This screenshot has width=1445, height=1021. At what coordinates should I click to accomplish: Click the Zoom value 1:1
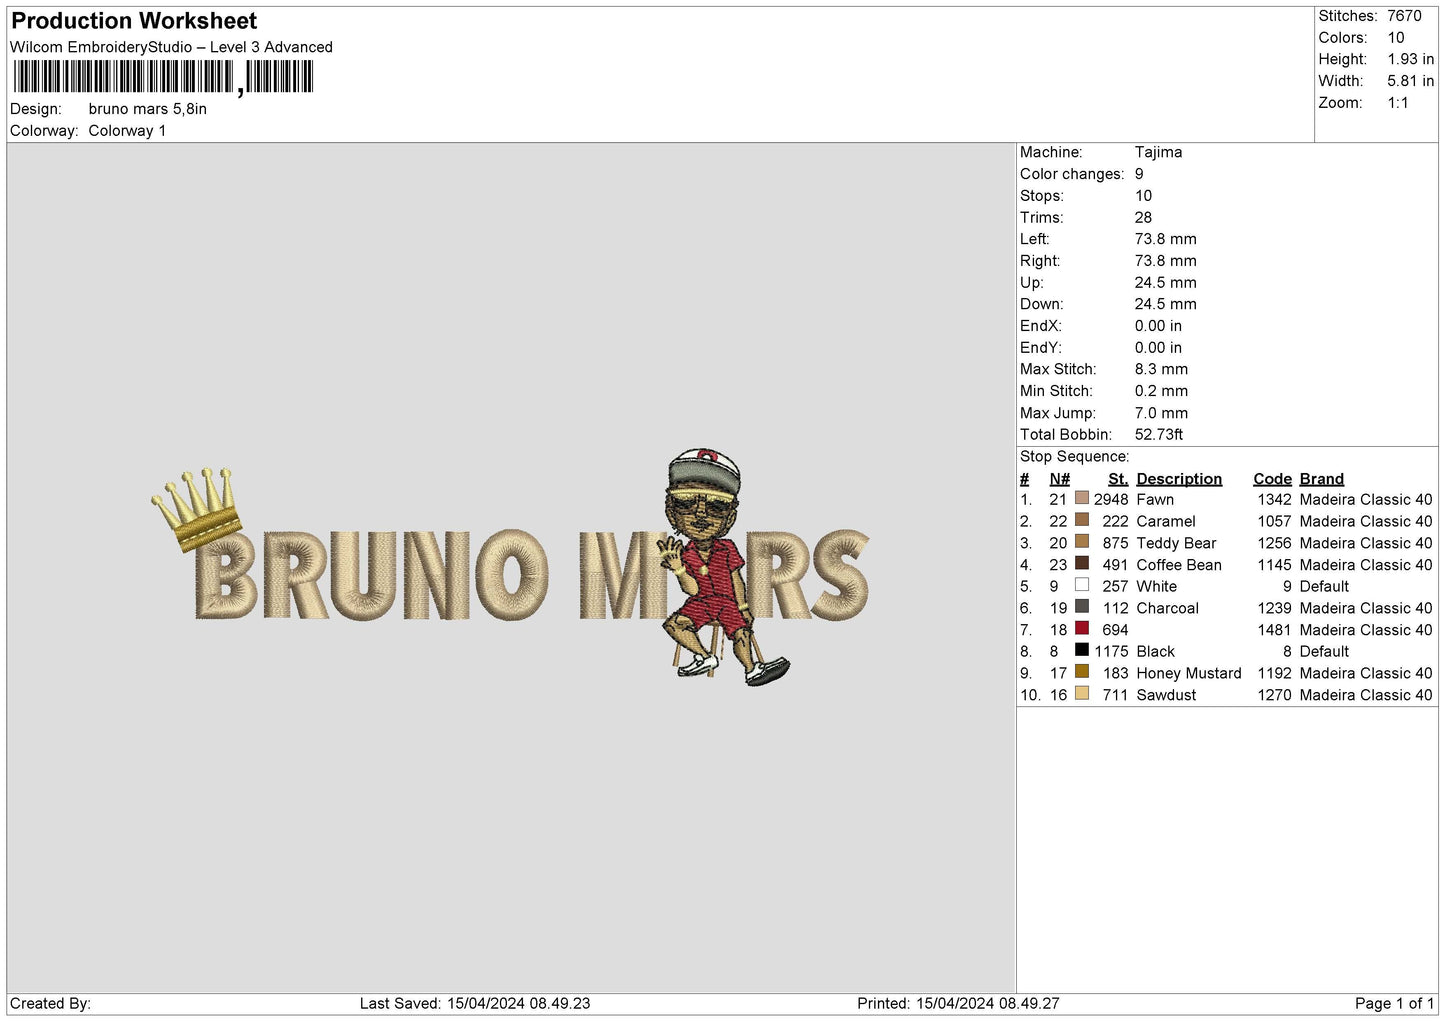[1398, 103]
